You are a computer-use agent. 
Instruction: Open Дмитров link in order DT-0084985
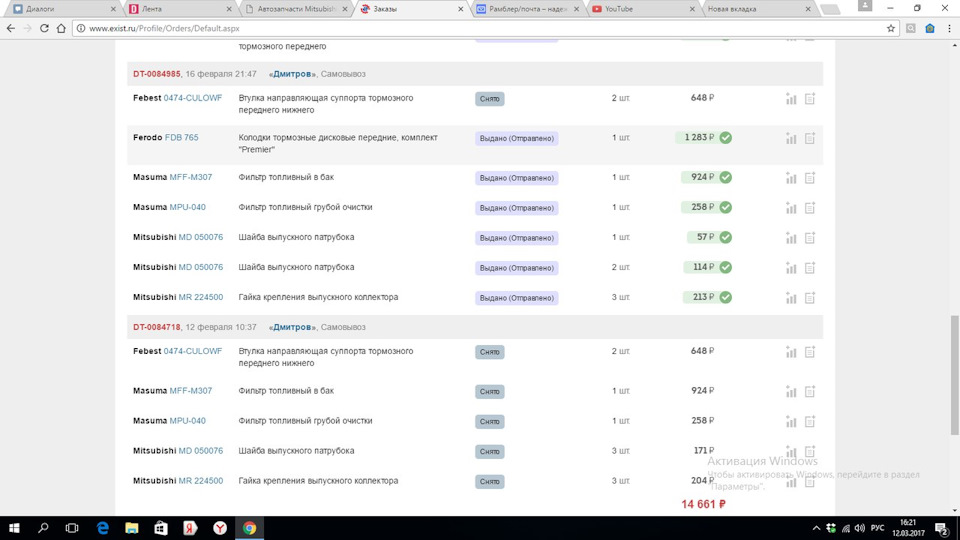pyautogui.click(x=292, y=73)
